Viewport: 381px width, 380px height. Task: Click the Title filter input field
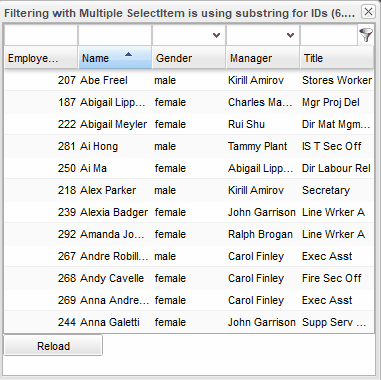(329, 35)
